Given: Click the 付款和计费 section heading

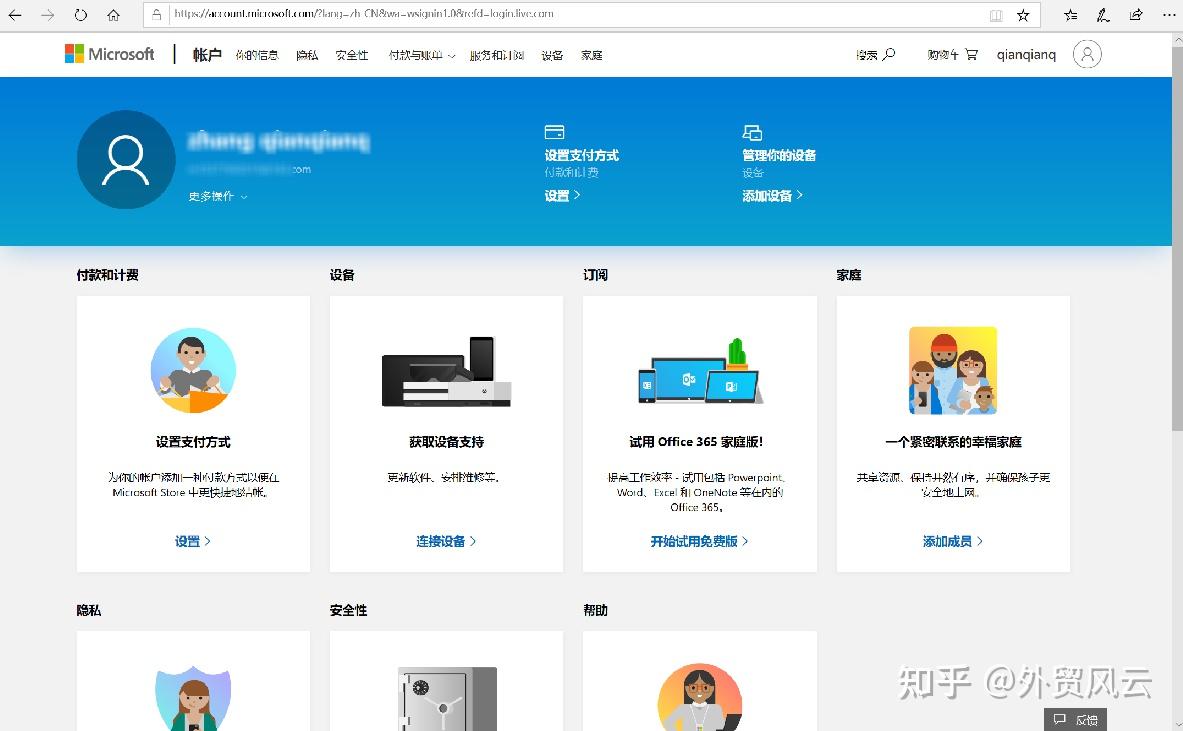Looking at the screenshot, I should pos(107,275).
